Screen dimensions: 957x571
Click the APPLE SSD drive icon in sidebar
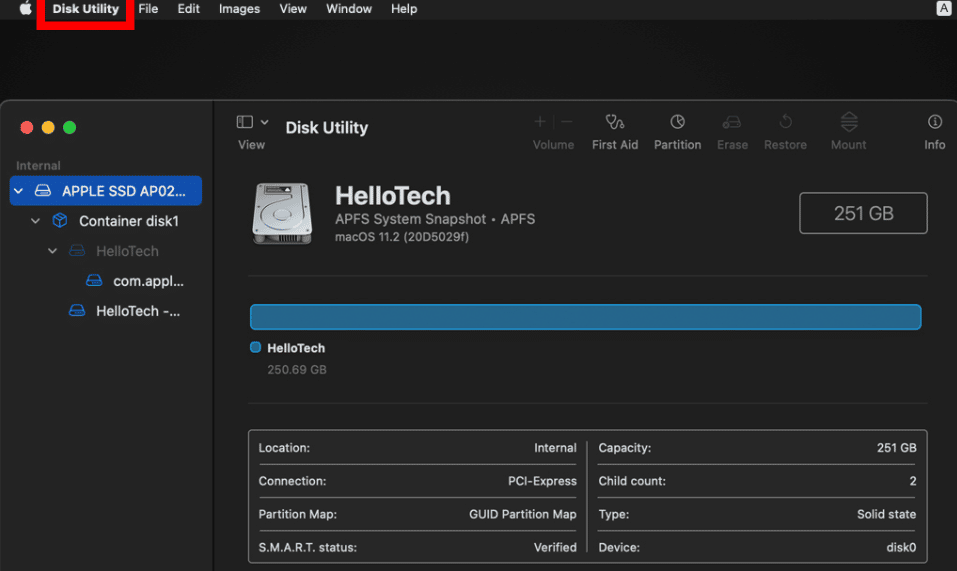coord(43,191)
